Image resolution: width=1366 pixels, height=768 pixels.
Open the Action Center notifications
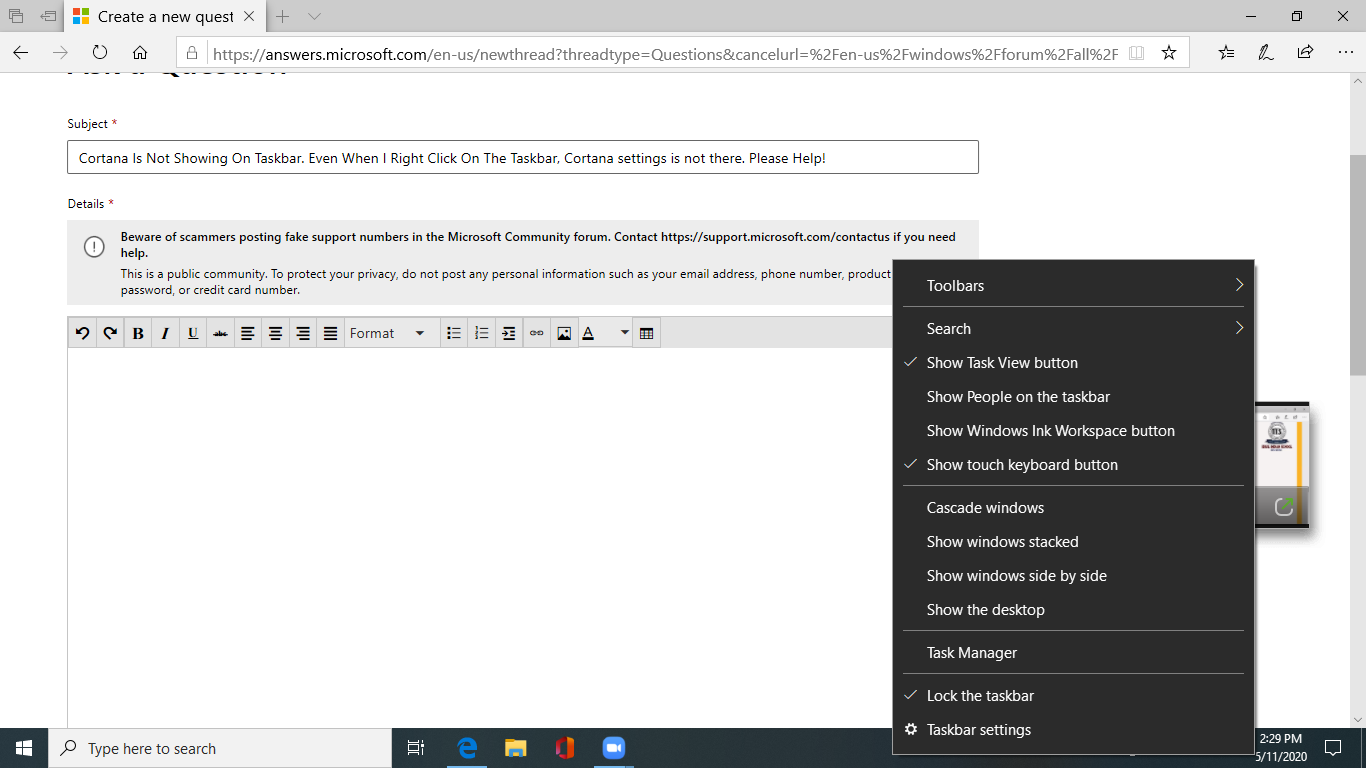click(1332, 748)
